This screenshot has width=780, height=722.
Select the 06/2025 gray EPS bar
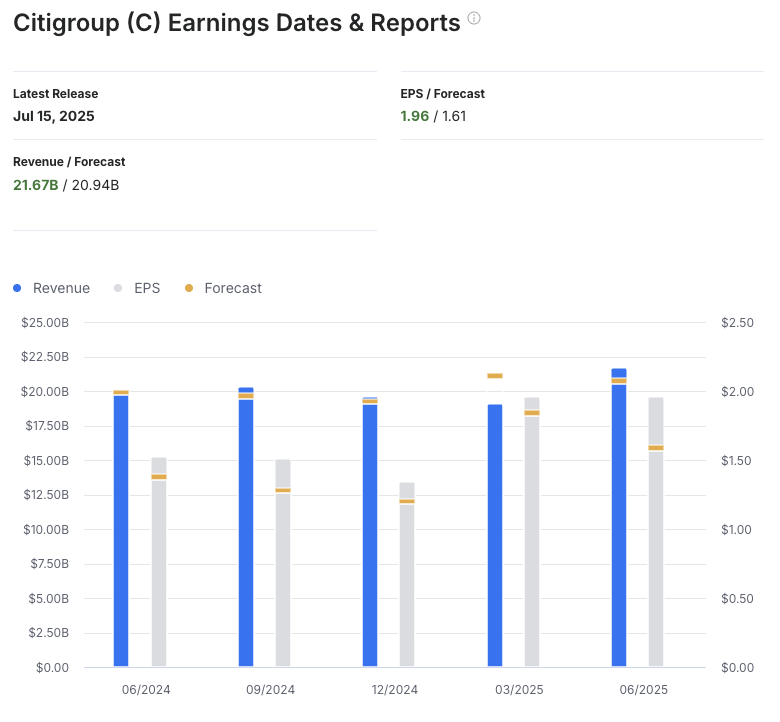tap(656, 532)
